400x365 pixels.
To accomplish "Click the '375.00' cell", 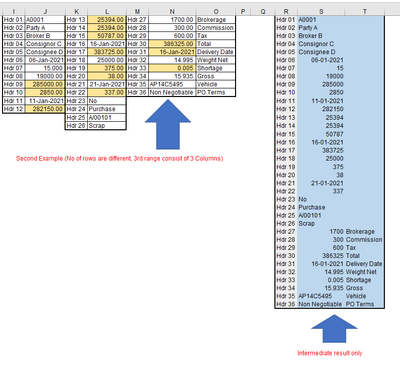I will [107, 68].
